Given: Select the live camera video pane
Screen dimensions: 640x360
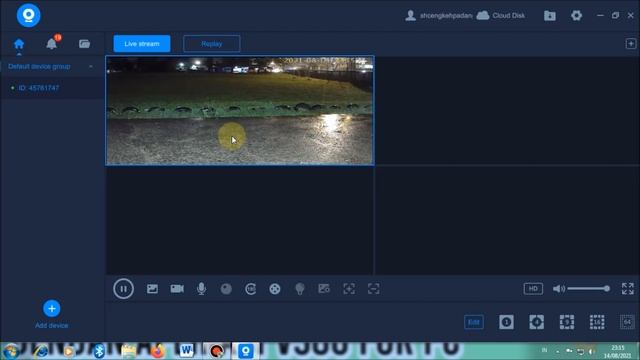Looking at the screenshot, I should tap(240, 111).
